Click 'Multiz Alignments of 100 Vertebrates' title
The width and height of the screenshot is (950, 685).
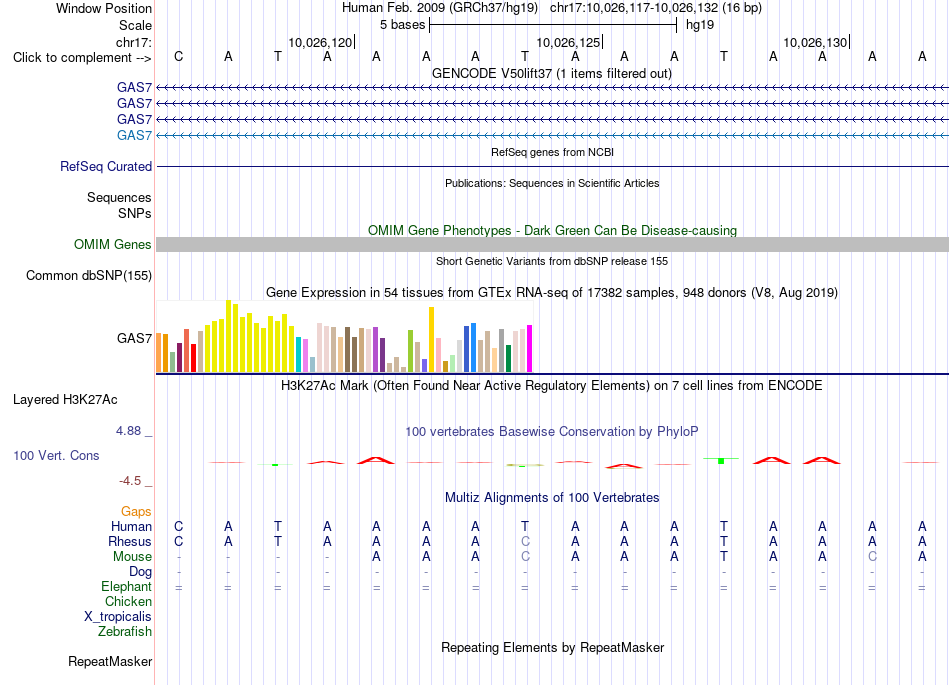click(x=552, y=497)
